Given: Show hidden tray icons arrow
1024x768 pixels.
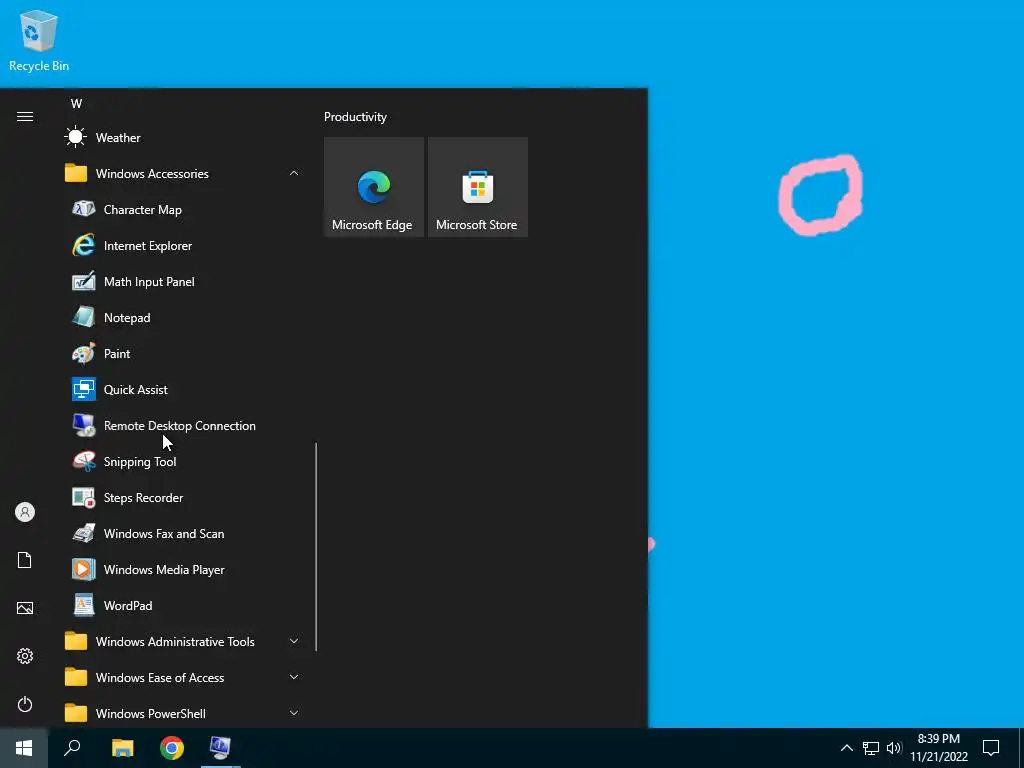Looking at the screenshot, I should (x=846, y=748).
